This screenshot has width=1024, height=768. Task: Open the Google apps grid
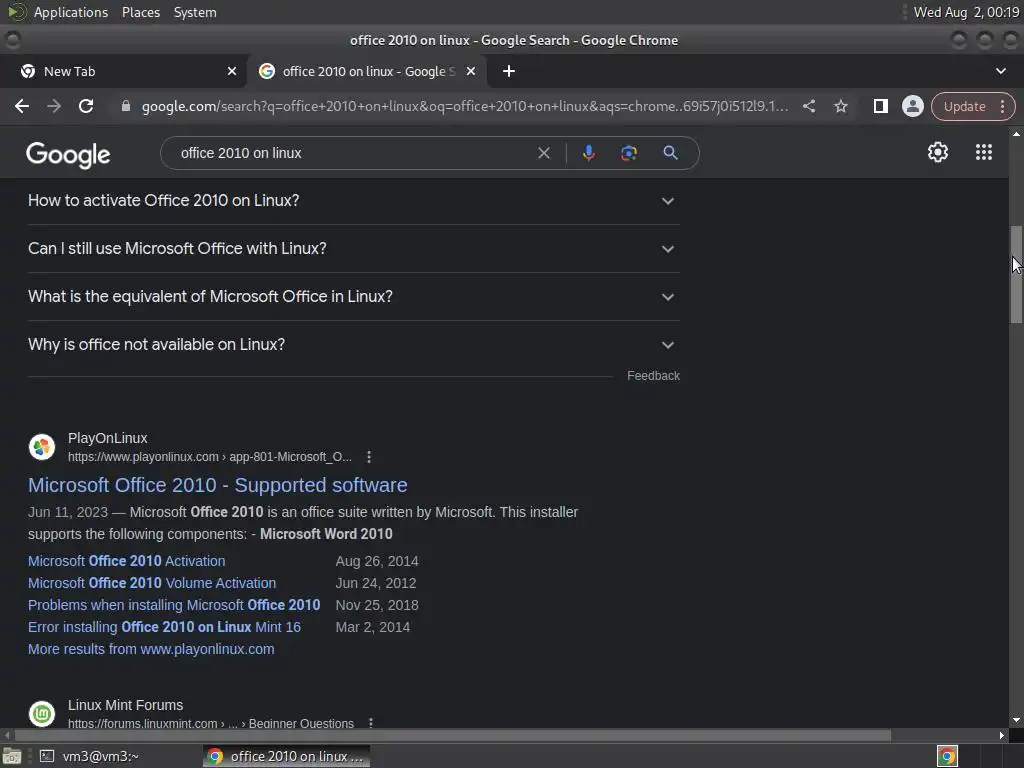(x=984, y=152)
